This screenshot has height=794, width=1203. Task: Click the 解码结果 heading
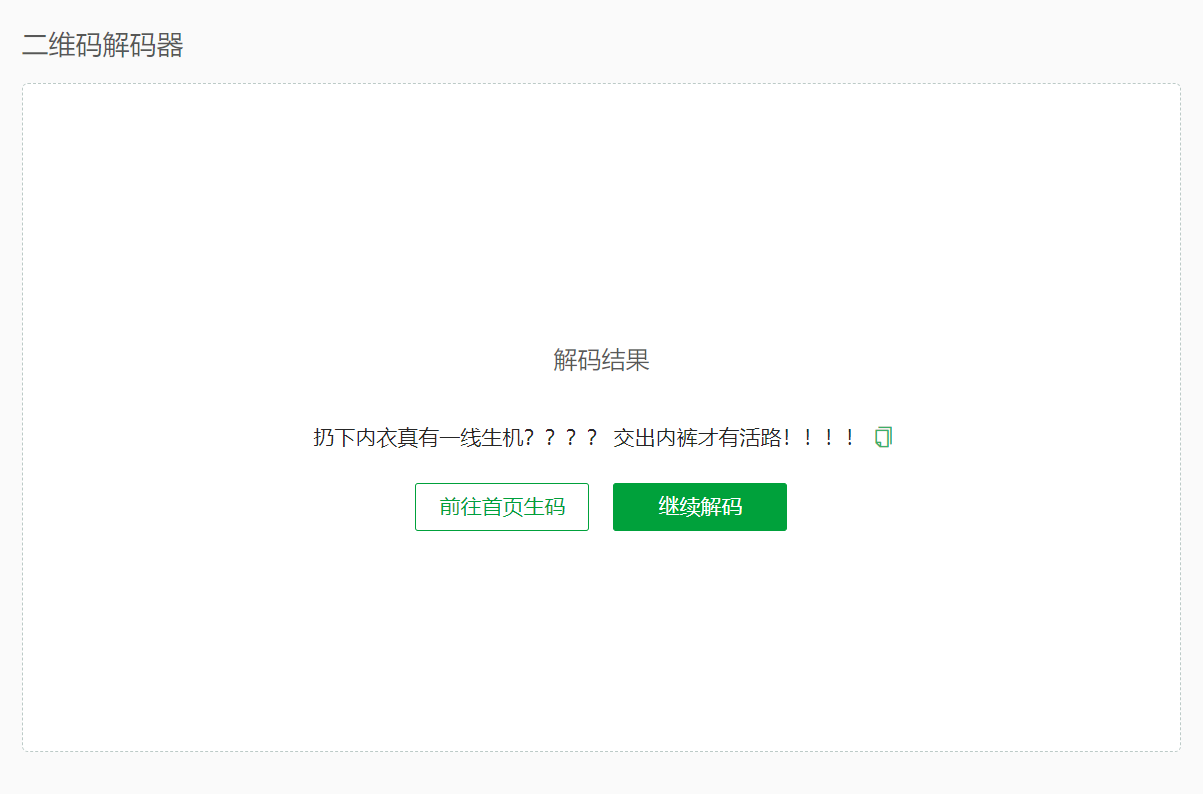point(601,360)
